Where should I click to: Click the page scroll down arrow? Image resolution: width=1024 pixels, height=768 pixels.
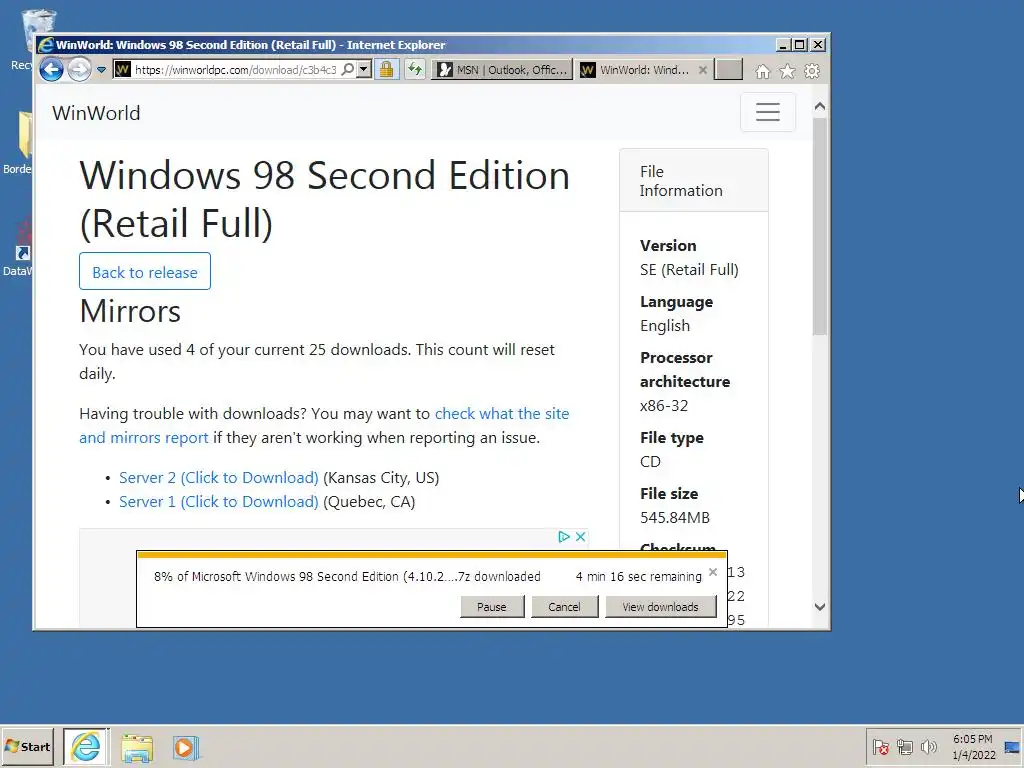click(x=820, y=607)
